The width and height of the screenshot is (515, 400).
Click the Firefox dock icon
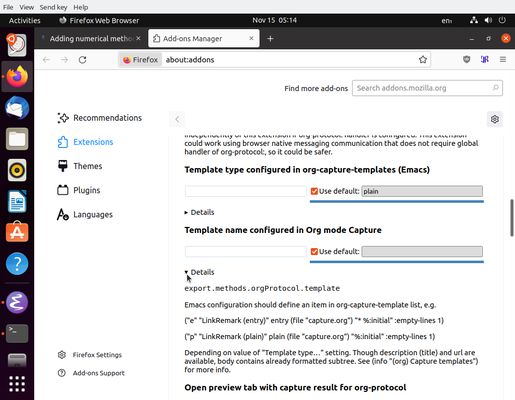[17, 76]
